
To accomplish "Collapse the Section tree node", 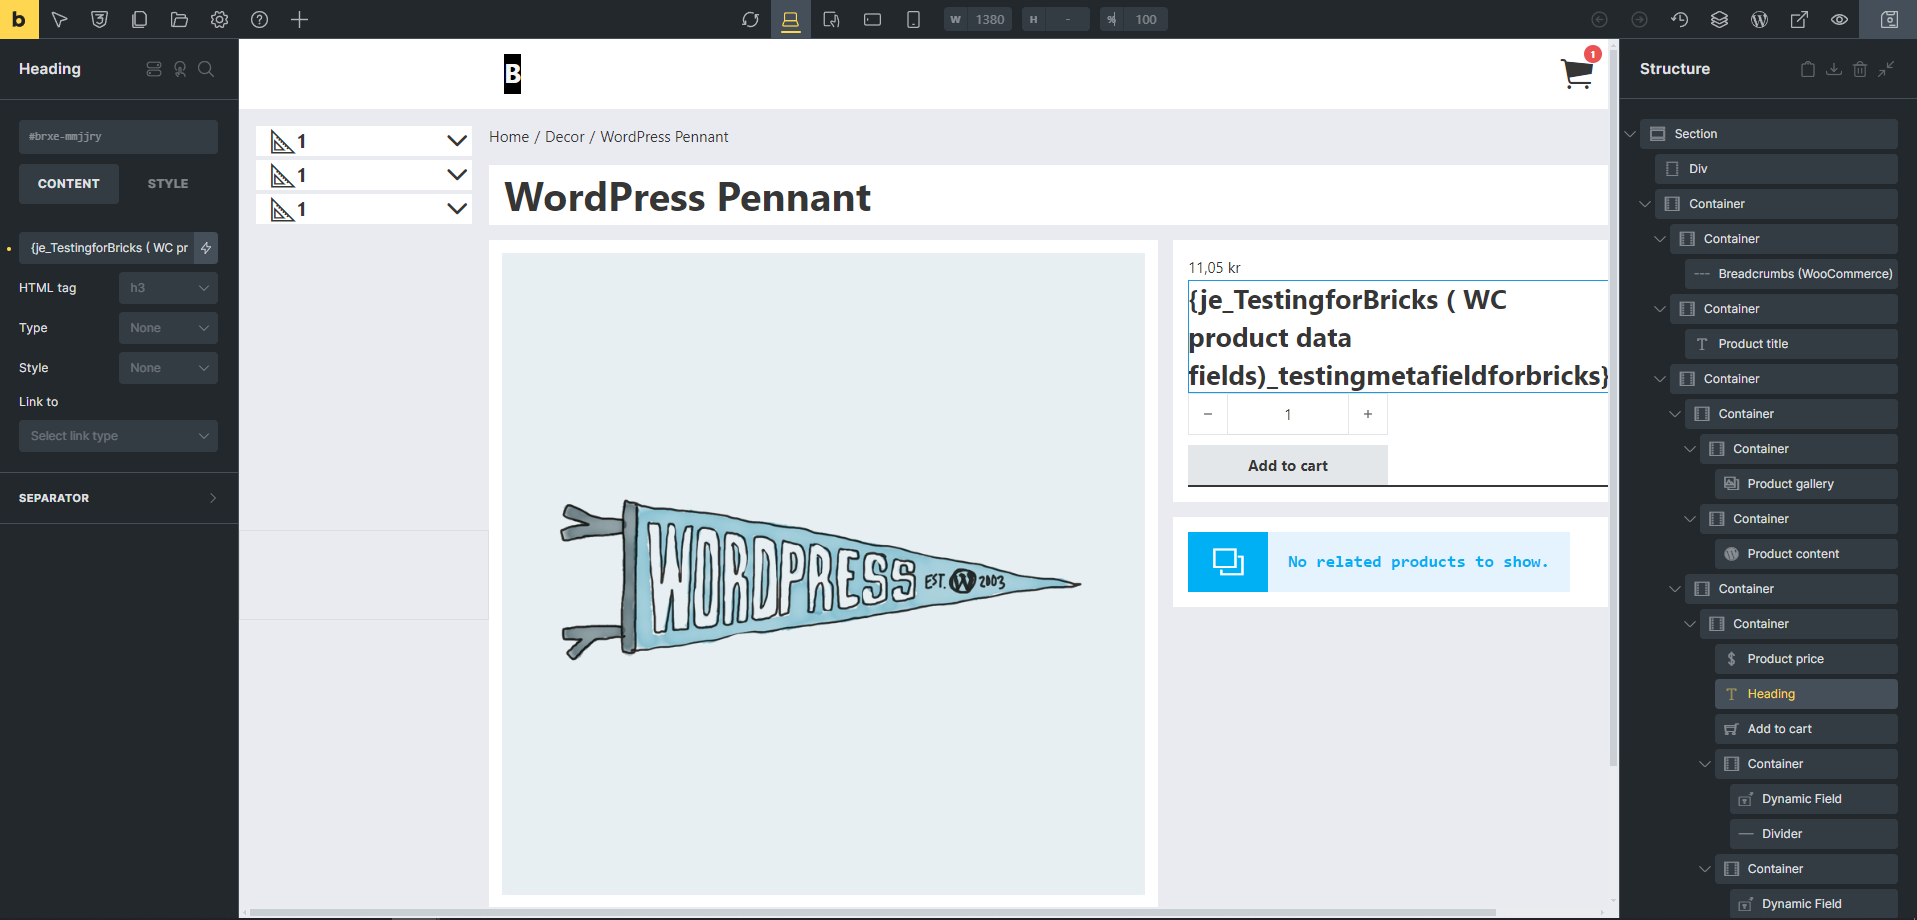I will 1630,134.
